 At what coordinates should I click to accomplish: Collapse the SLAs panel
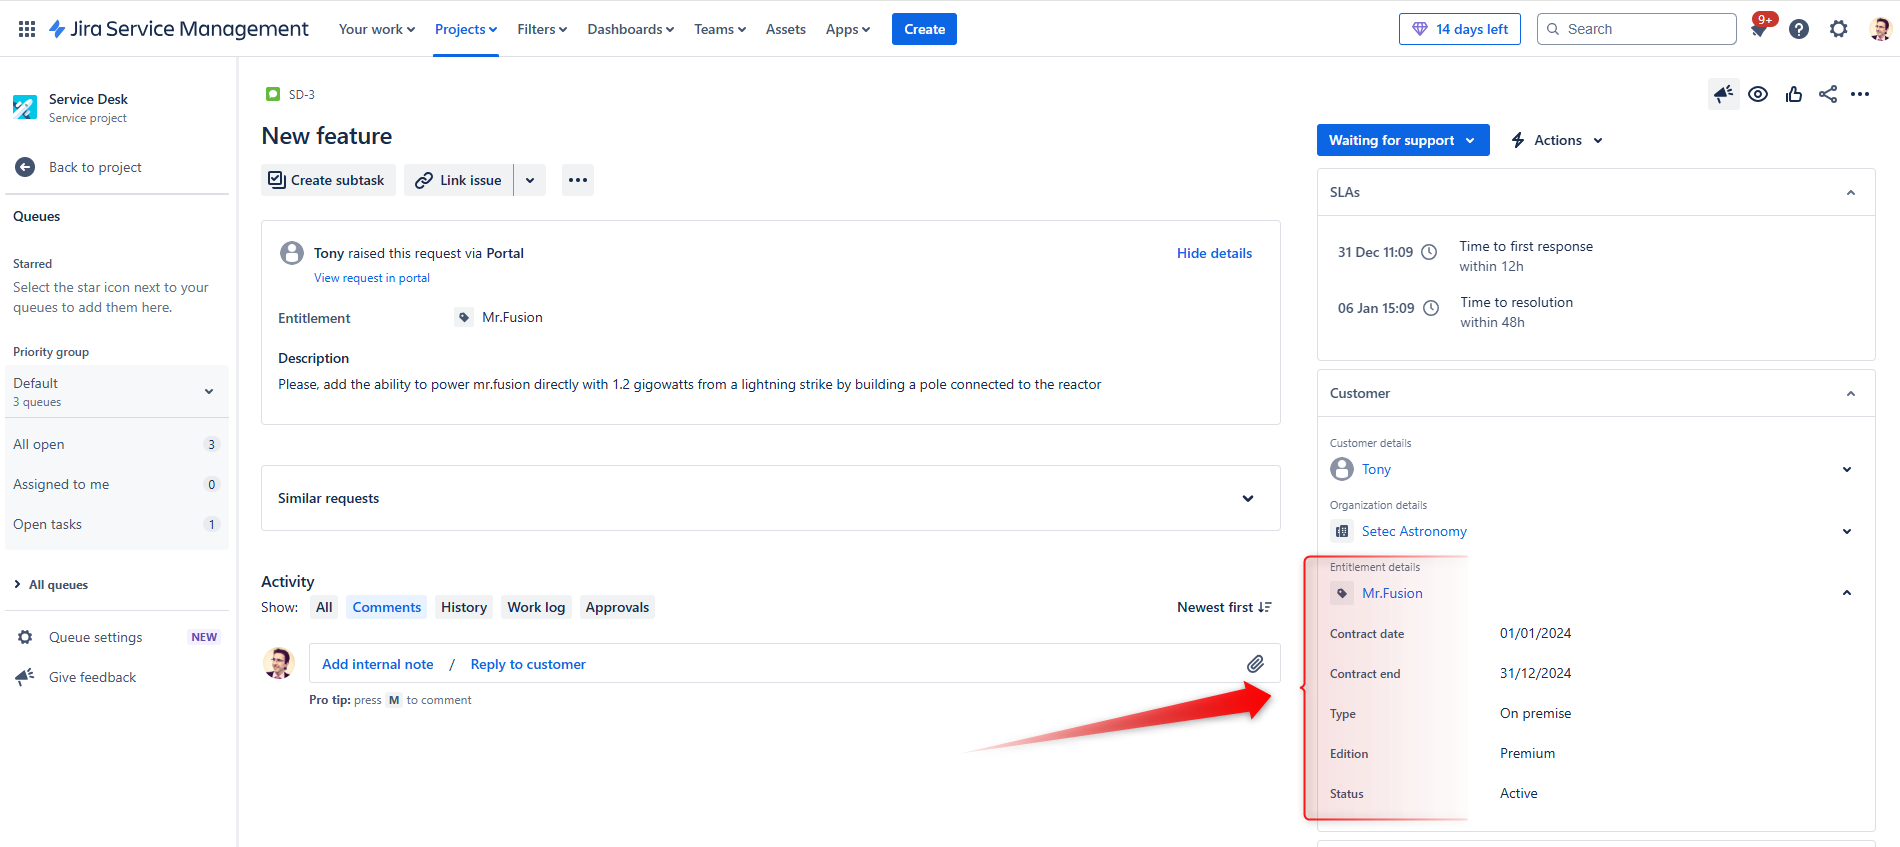coord(1851,192)
